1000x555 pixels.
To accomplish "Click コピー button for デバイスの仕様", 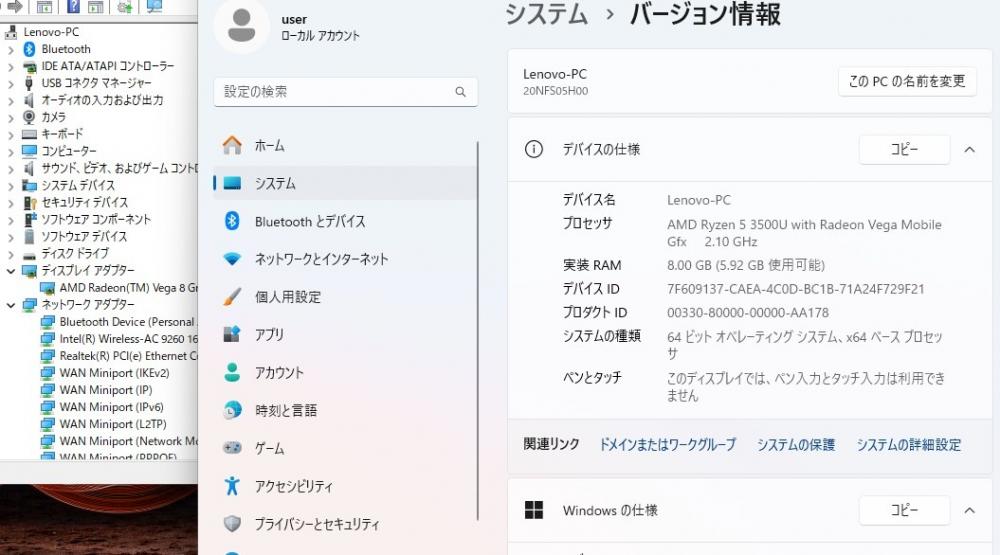I will 904,149.
